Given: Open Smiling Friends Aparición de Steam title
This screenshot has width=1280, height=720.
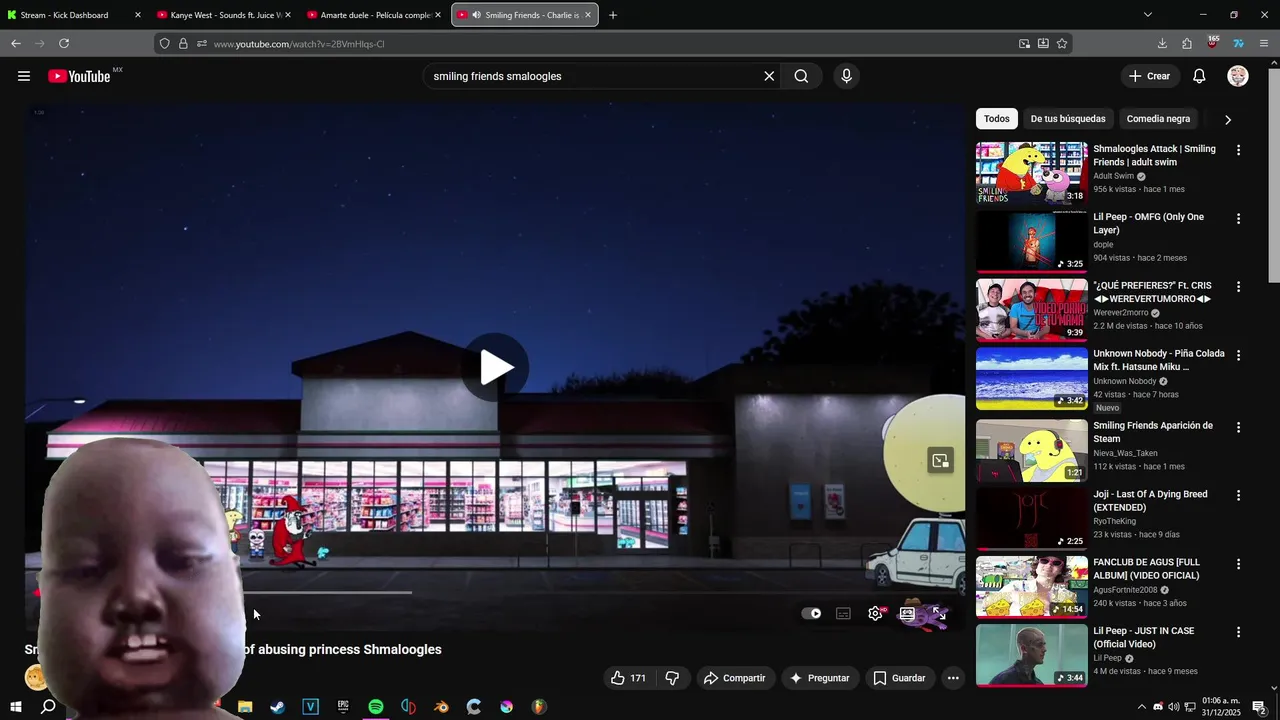Looking at the screenshot, I should (1153, 432).
